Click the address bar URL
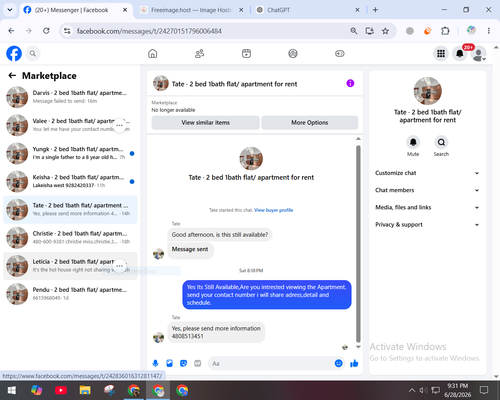Image resolution: width=500 pixels, height=400 pixels. (149, 31)
